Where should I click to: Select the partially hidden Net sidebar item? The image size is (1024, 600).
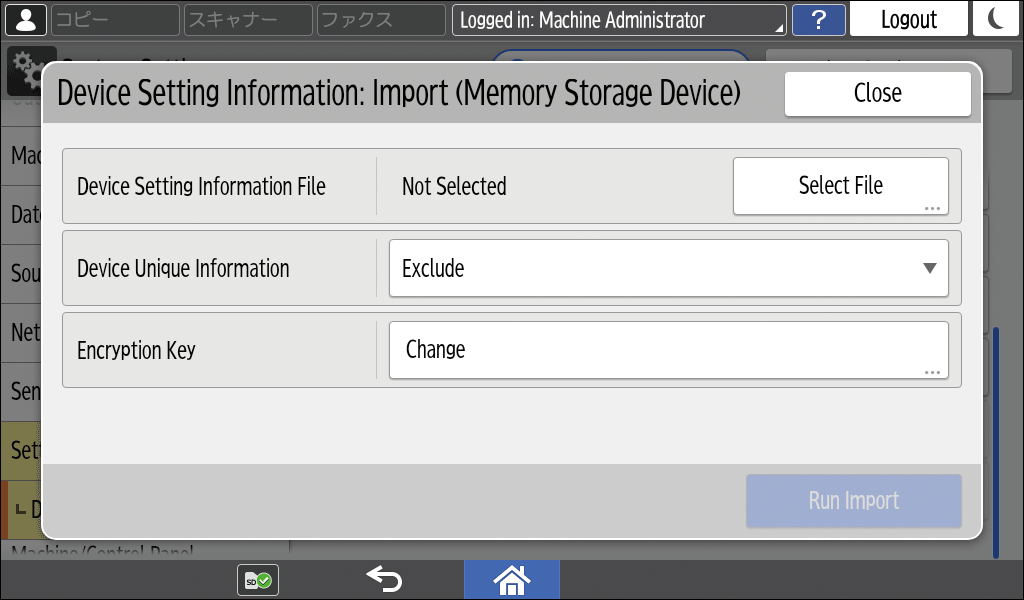22,332
